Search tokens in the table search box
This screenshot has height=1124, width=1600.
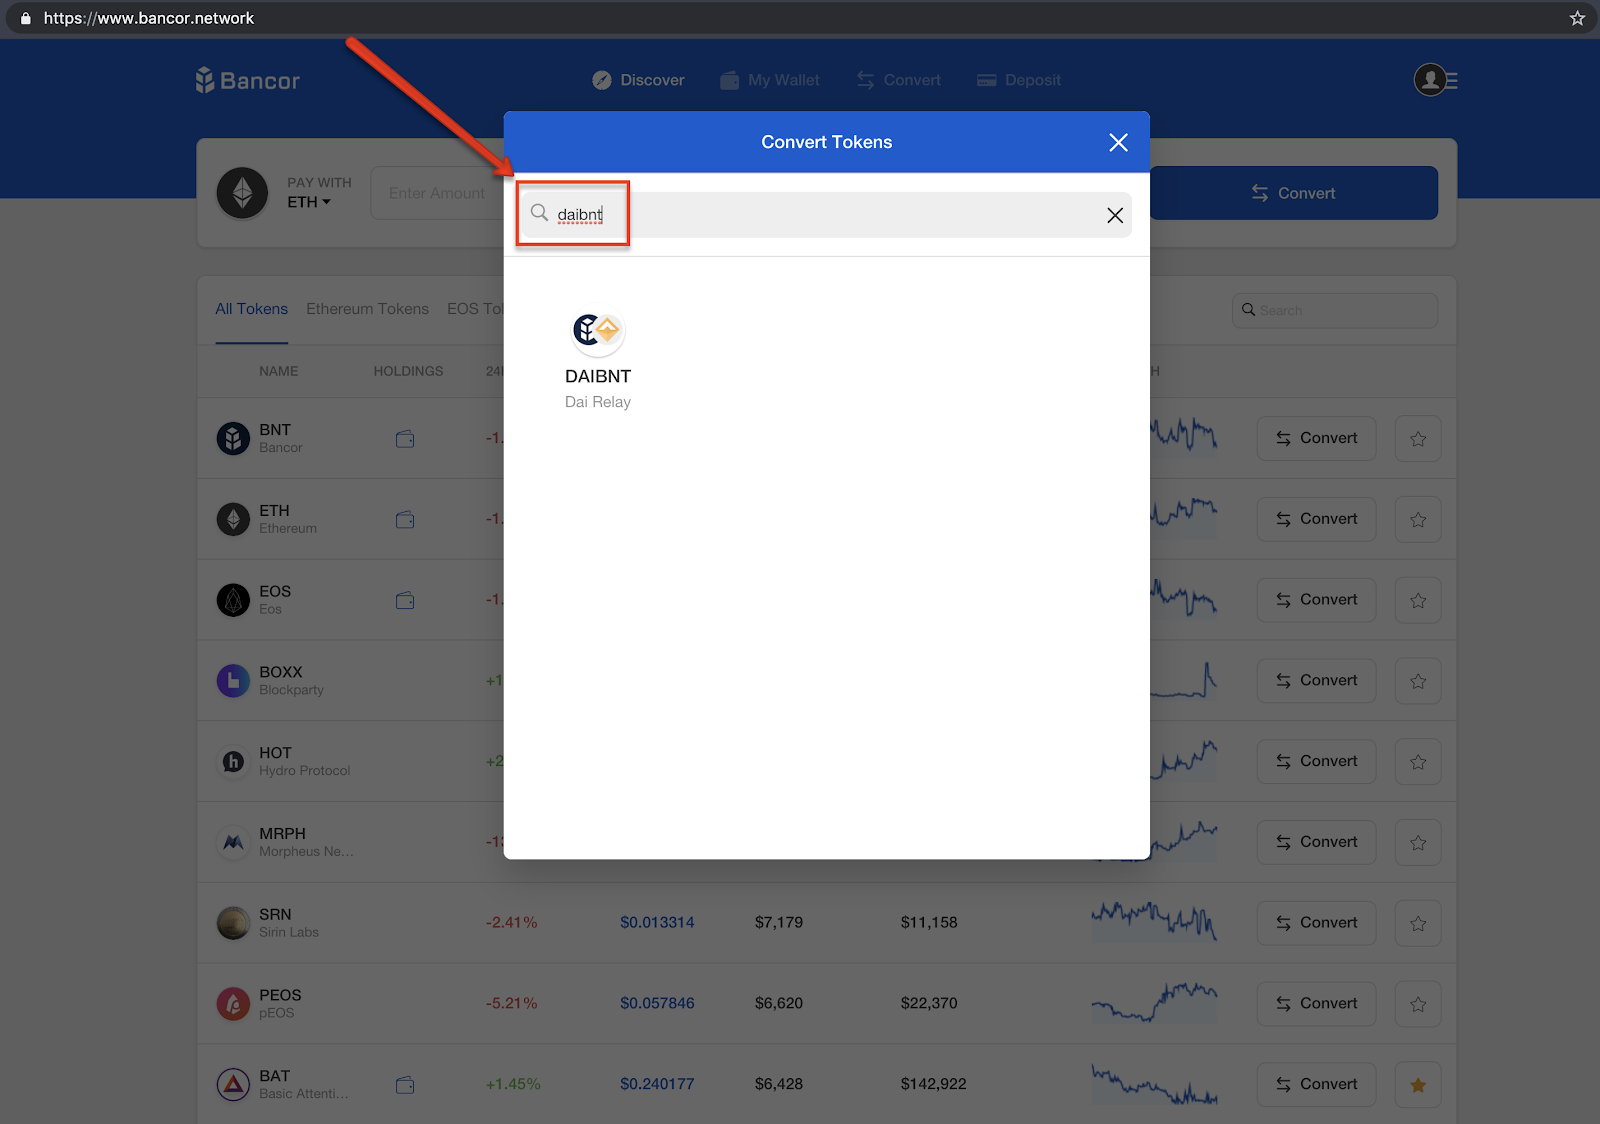pyautogui.click(x=1335, y=310)
